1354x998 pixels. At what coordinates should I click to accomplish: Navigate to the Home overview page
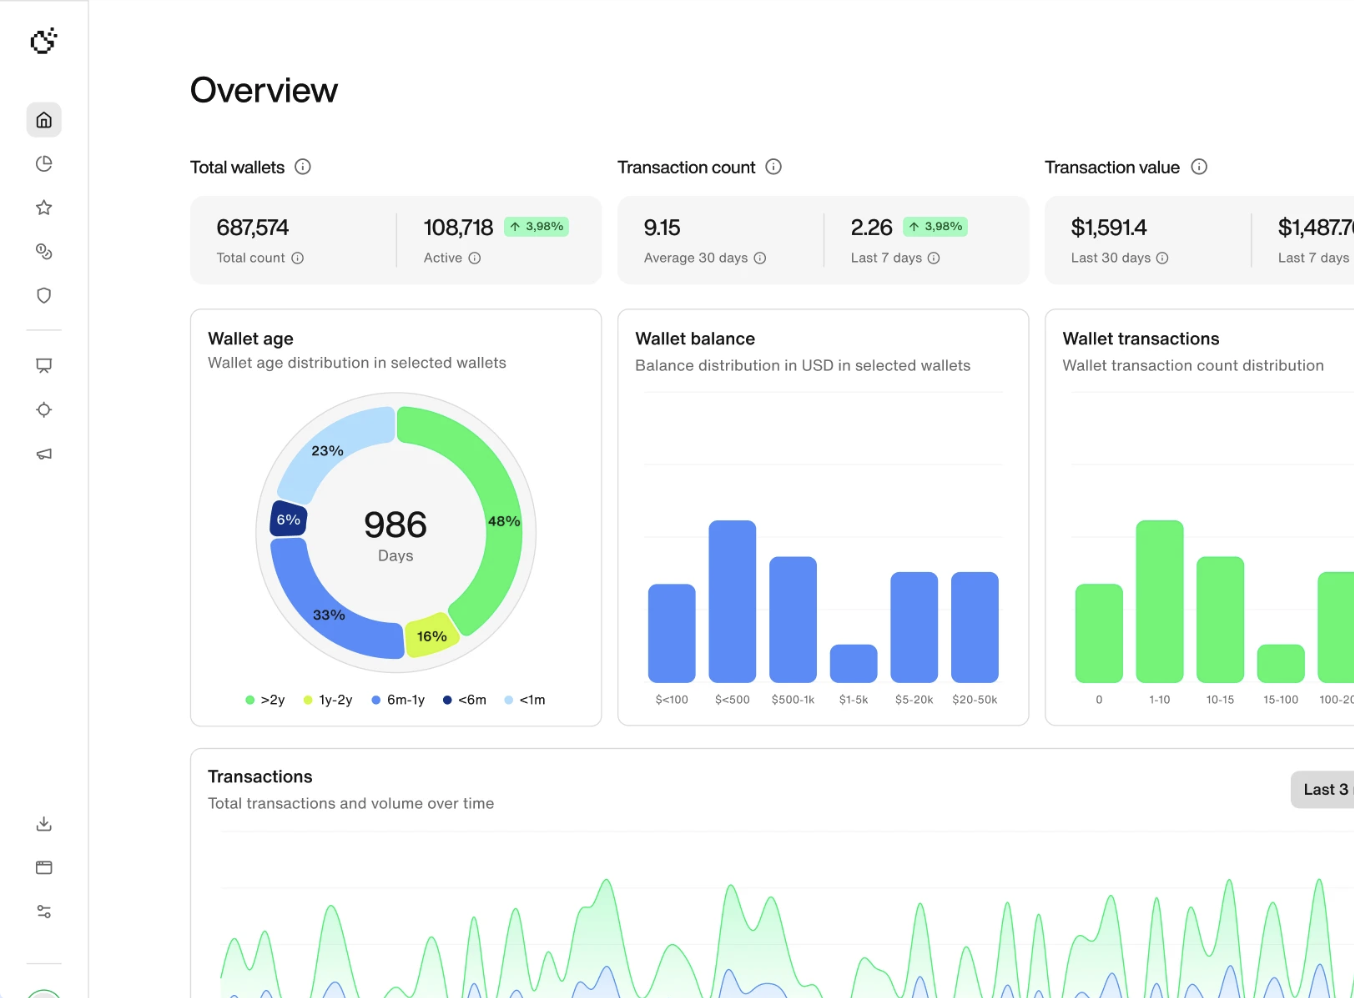[x=43, y=119]
